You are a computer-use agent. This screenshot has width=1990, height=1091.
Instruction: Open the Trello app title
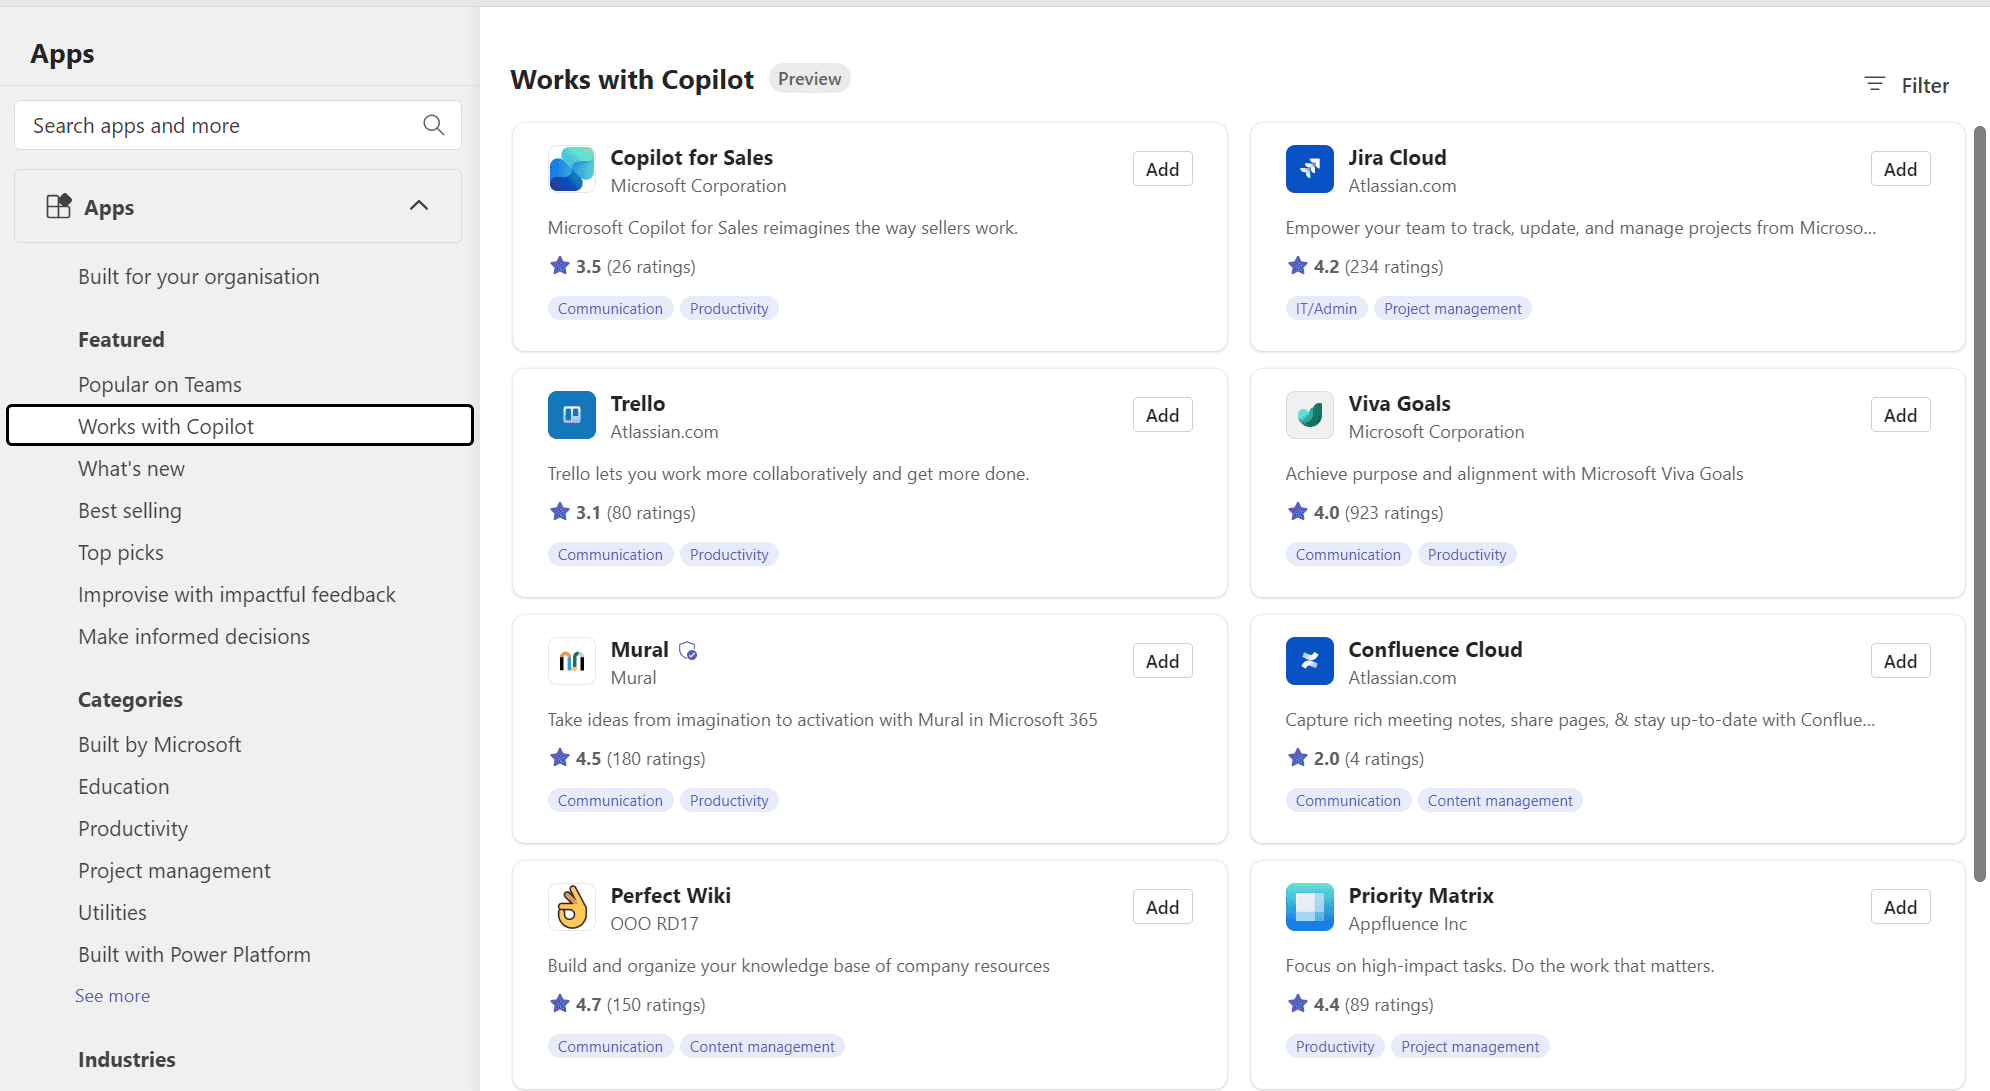coord(638,404)
